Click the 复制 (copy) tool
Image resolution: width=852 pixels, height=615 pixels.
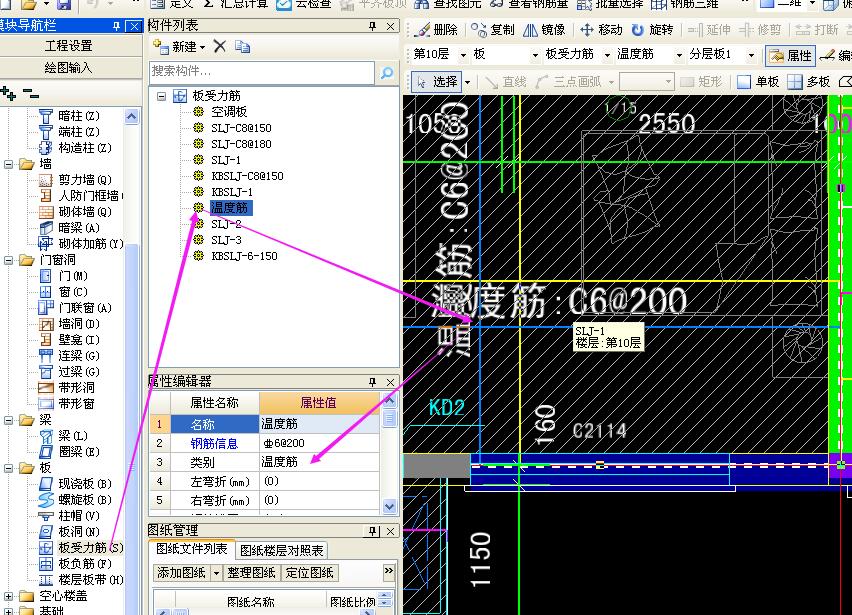(493, 30)
